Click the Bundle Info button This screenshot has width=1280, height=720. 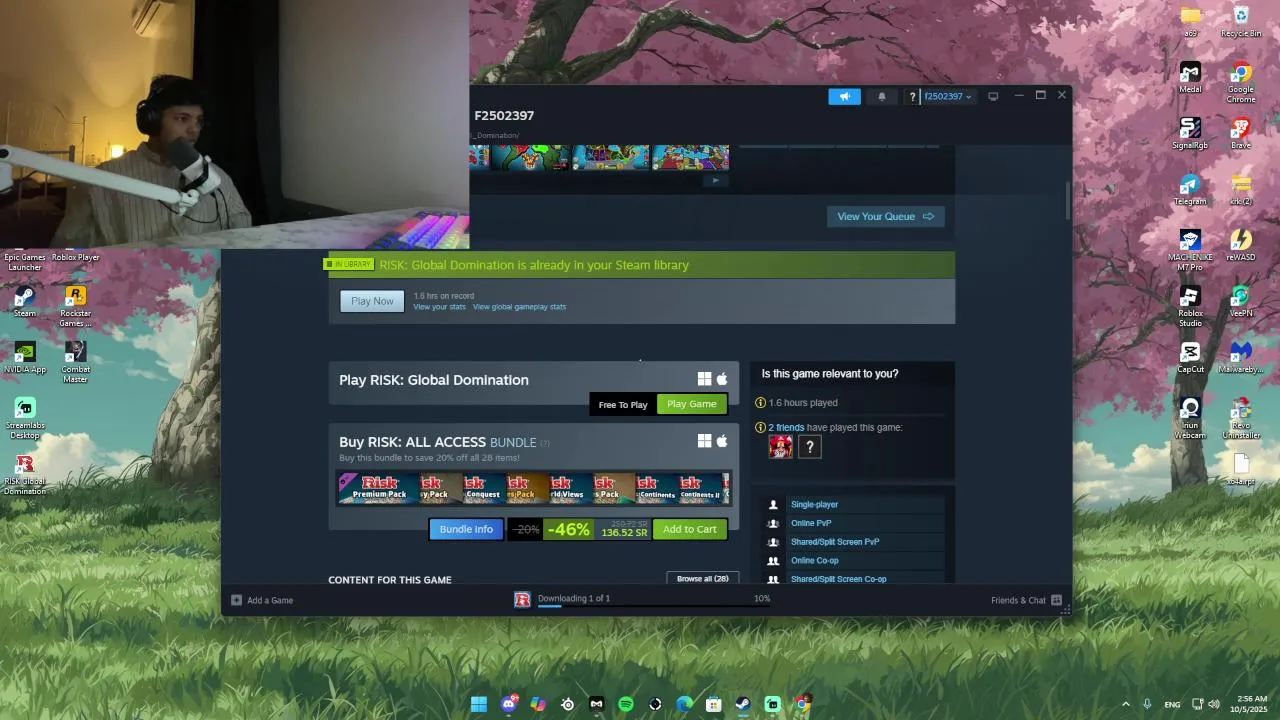(466, 529)
